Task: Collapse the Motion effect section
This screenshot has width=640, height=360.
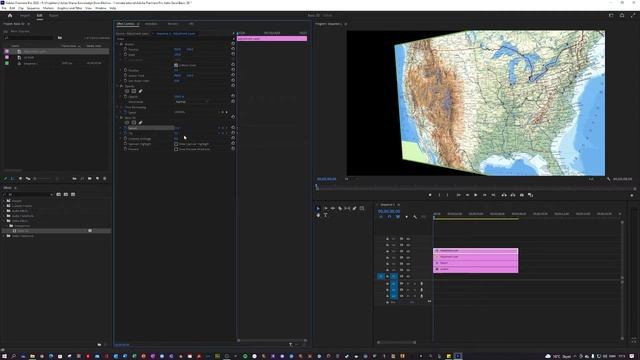Action: coord(117,44)
